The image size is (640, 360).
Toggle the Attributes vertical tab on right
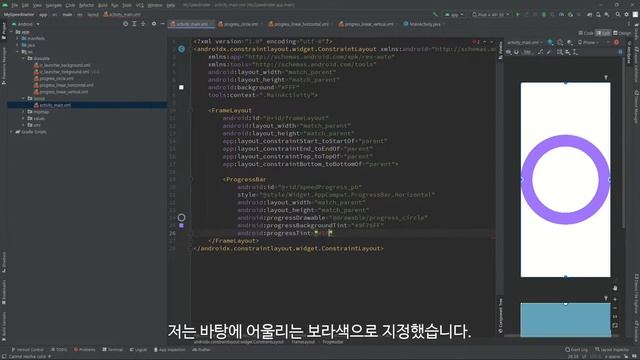click(629, 53)
